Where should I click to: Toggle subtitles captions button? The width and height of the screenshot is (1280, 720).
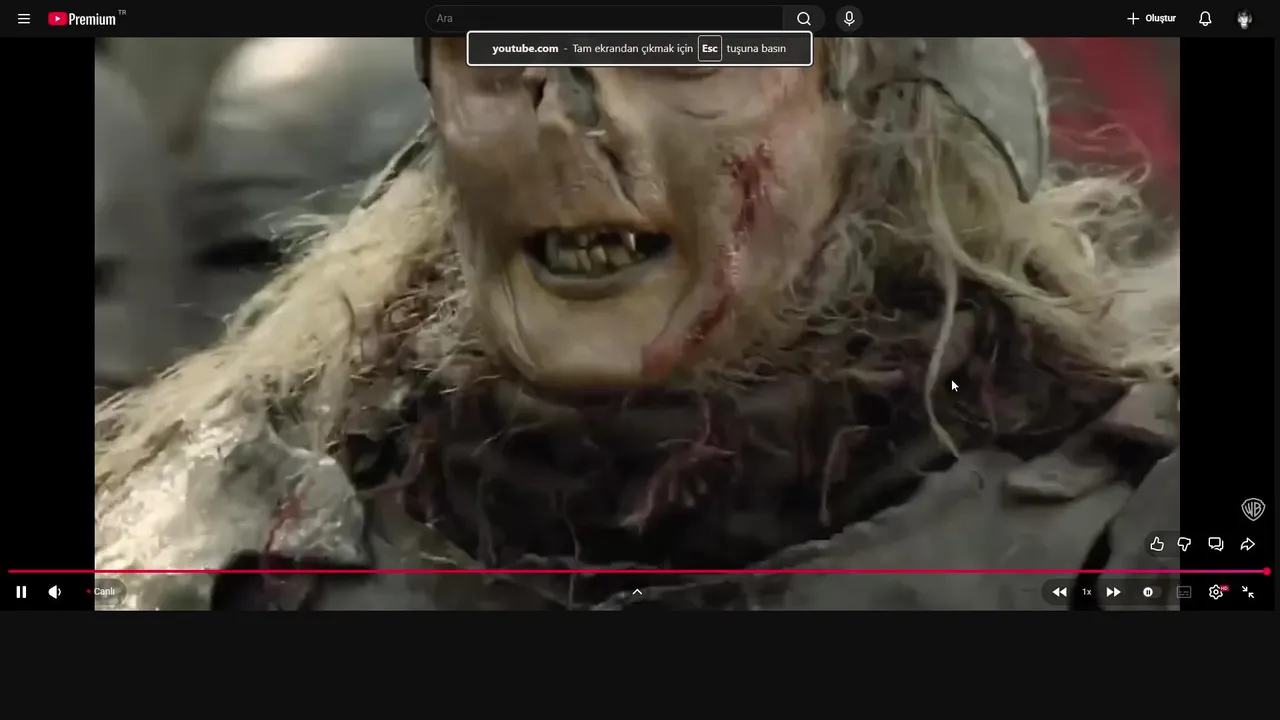tap(1184, 592)
